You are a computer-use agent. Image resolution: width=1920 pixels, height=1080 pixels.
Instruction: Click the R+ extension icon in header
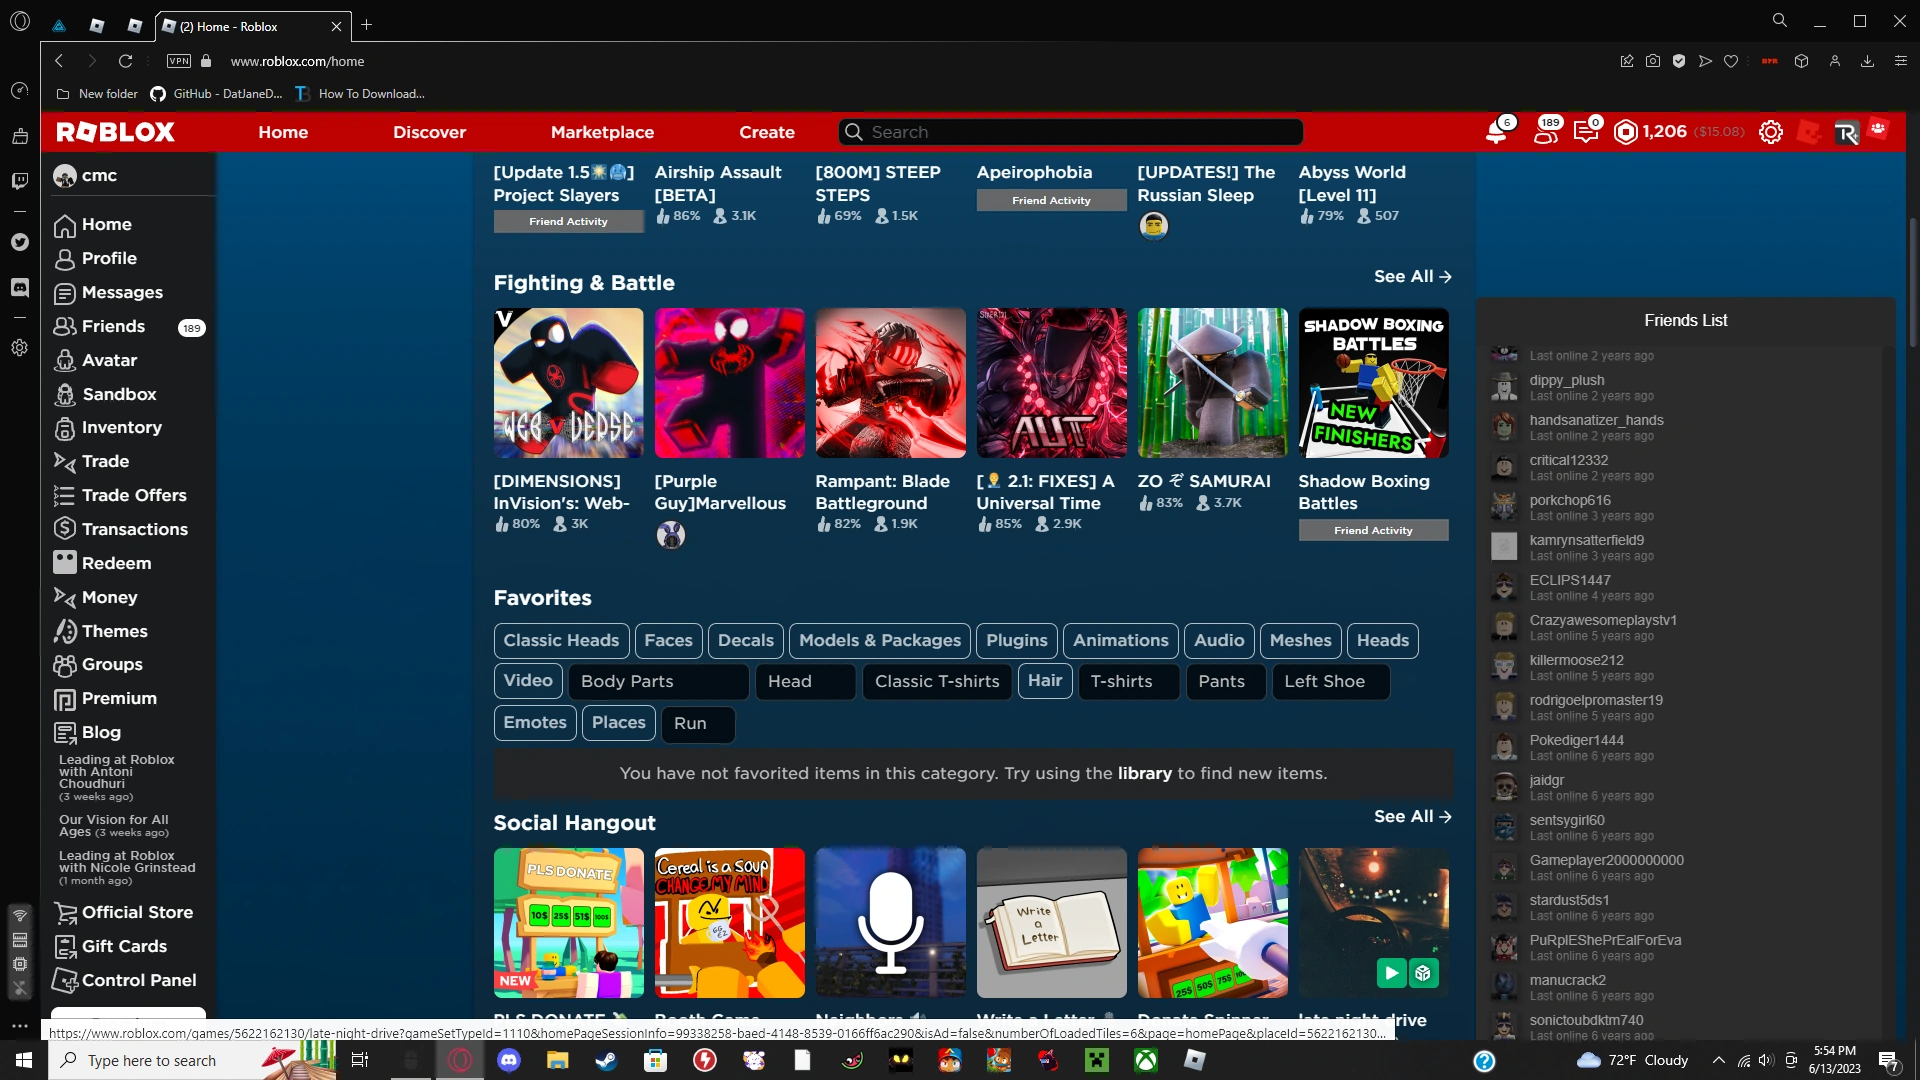pyautogui.click(x=1846, y=132)
